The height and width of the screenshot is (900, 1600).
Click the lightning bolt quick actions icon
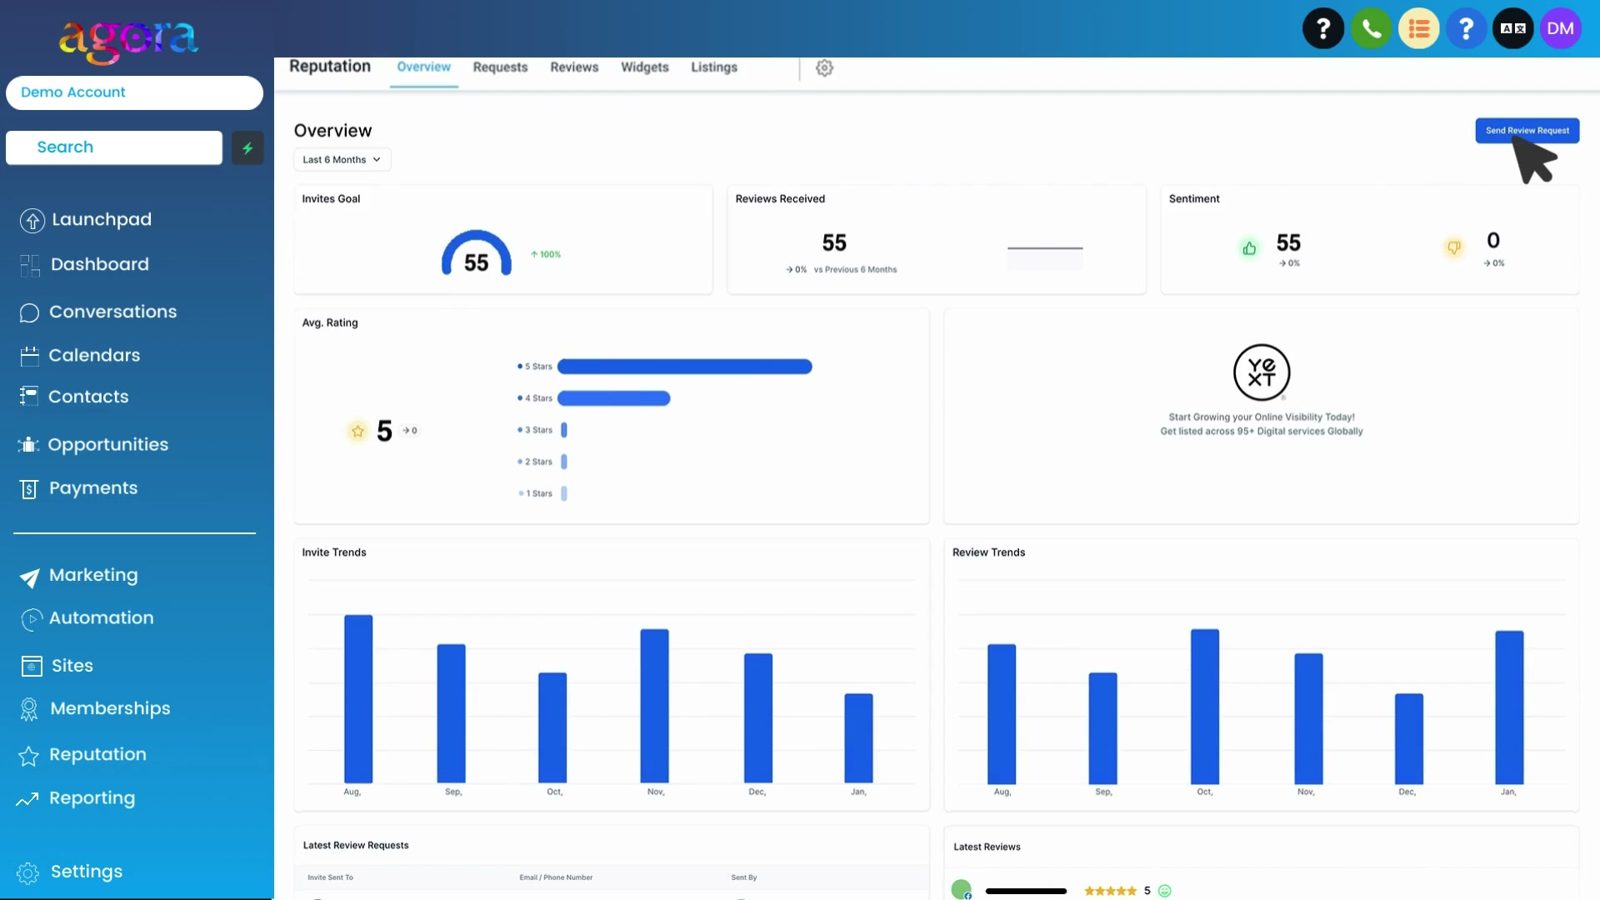point(247,148)
